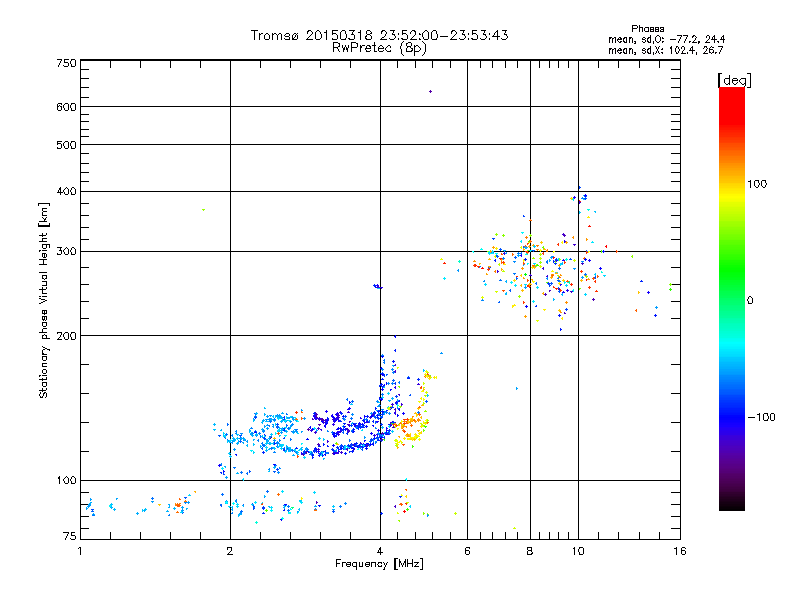Click the '200' height tick label
800x600 pixels.
tap(66, 336)
